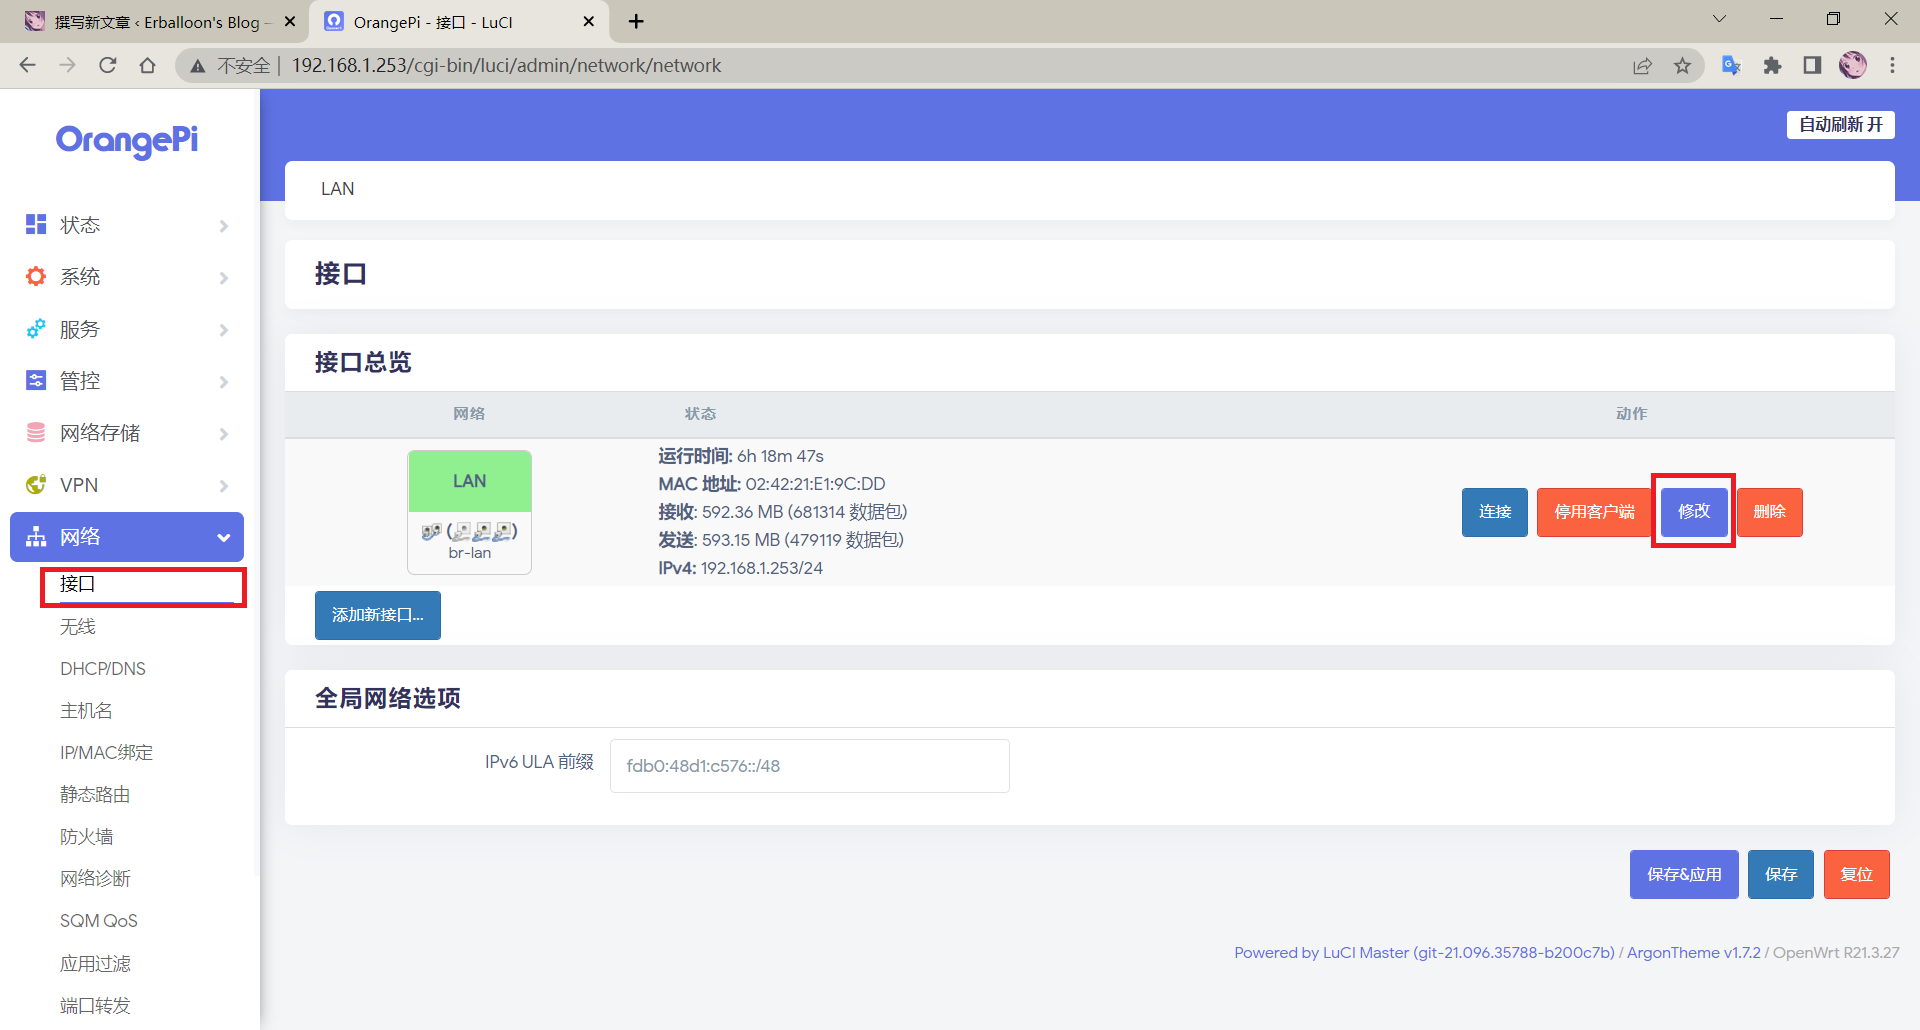The width and height of the screenshot is (1920, 1030).
Task: Click the browser reload icon
Action: click(108, 65)
